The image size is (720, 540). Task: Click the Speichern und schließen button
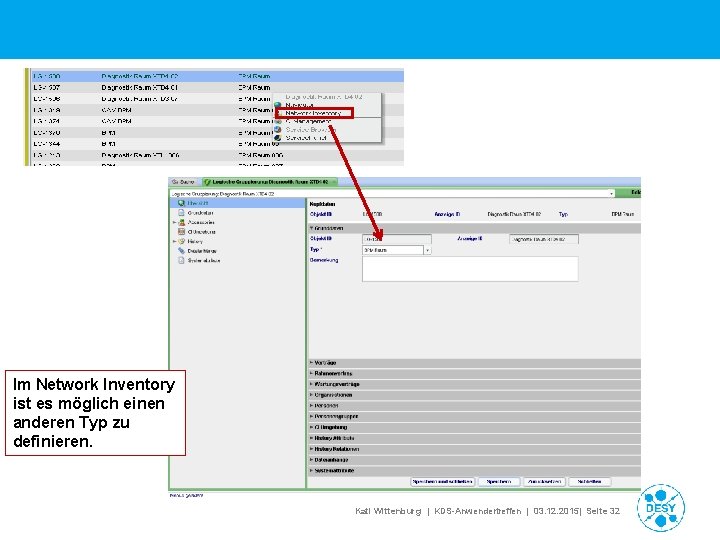(443, 482)
